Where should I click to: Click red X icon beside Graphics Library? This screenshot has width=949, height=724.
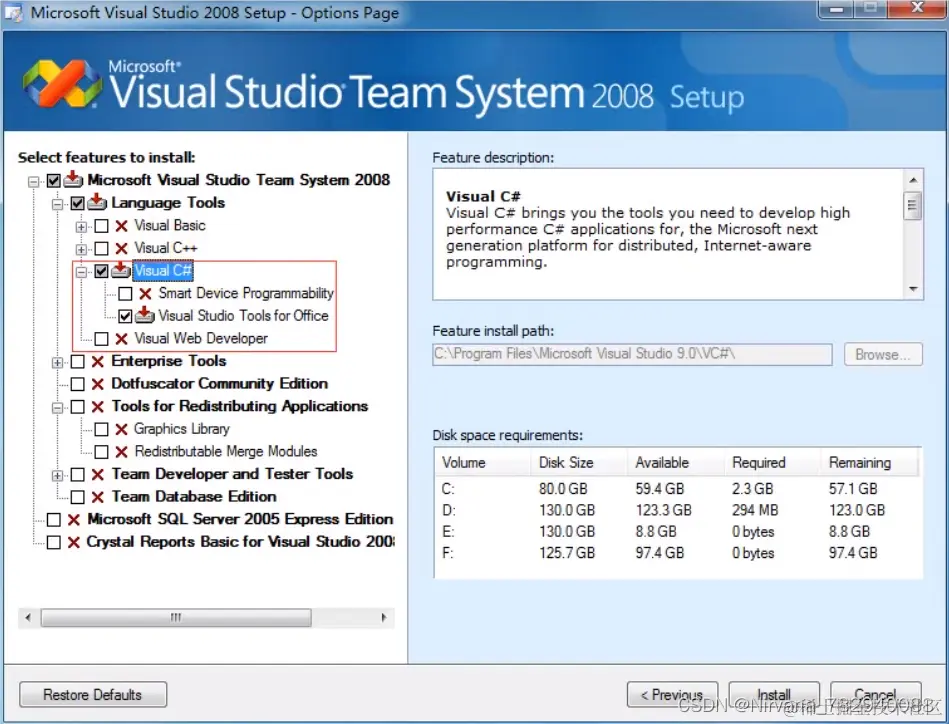(121, 429)
